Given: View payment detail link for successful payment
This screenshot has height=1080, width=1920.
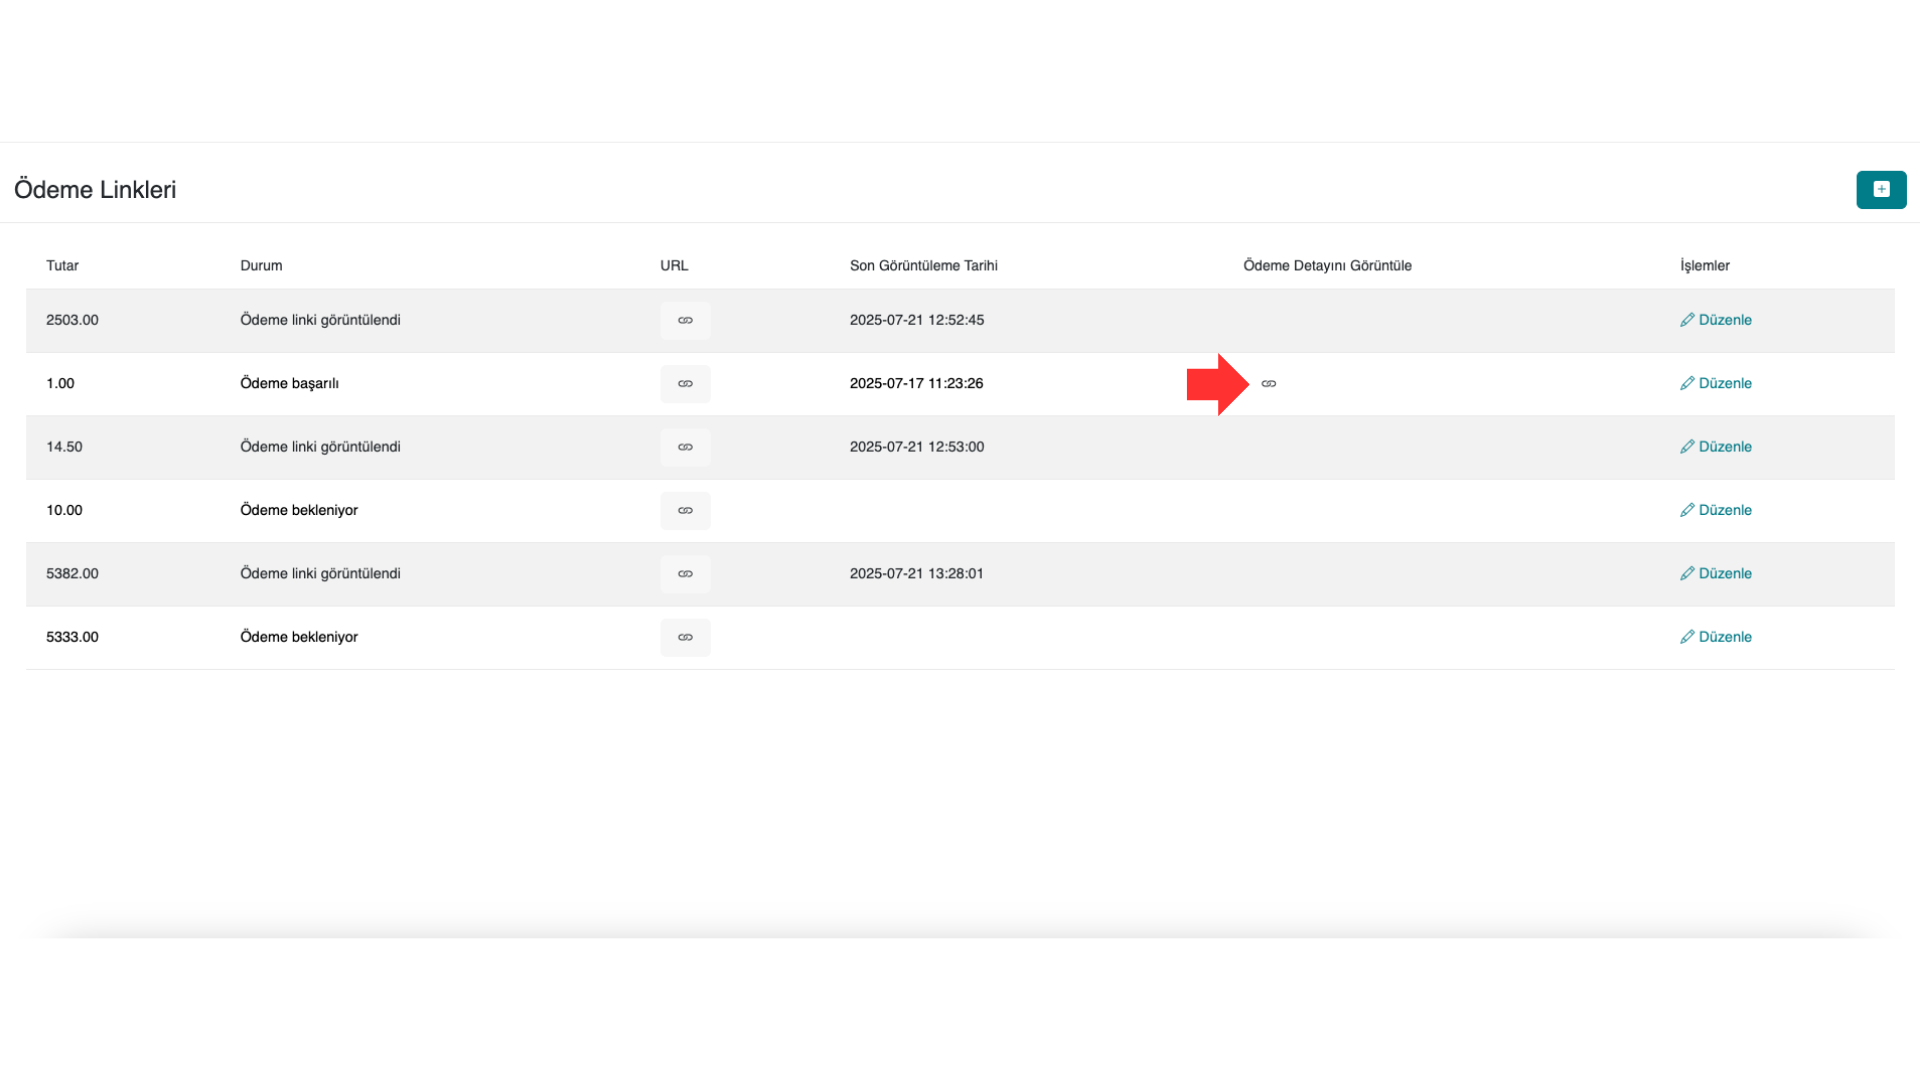Looking at the screenshot, I should click(1268, 384).
